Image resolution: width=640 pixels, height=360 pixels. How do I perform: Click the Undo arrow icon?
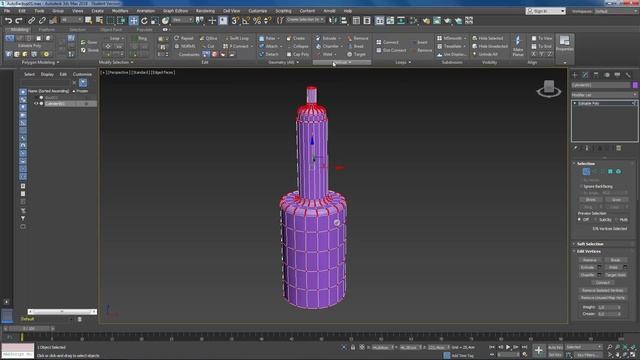pos(9,20)
